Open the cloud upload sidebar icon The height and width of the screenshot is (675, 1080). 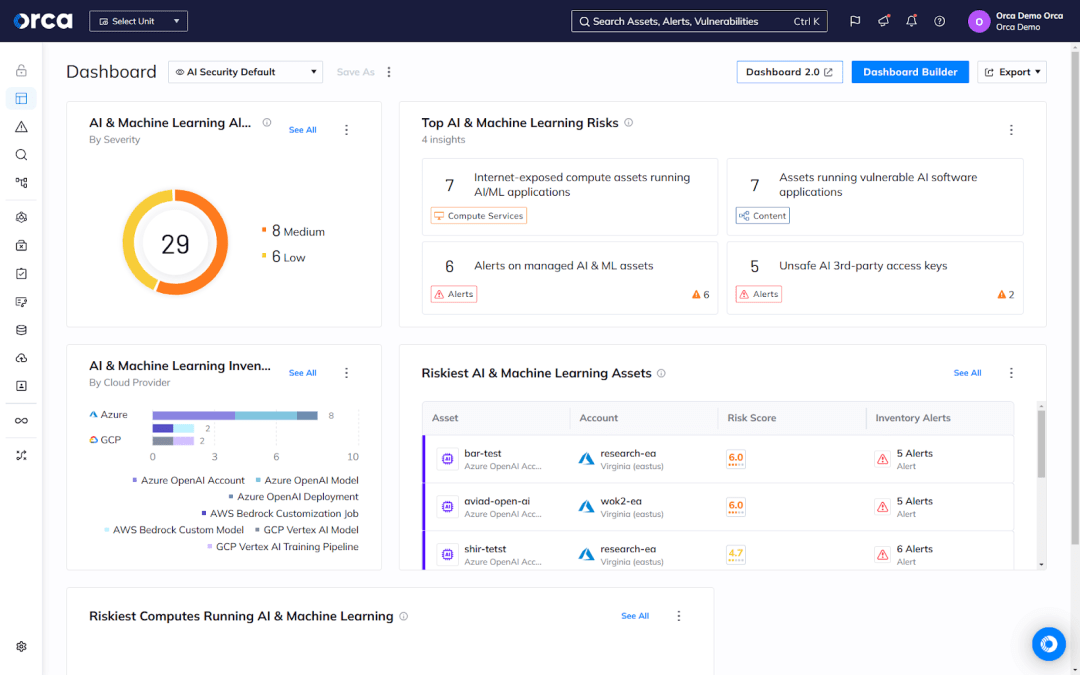click(21, 358)
